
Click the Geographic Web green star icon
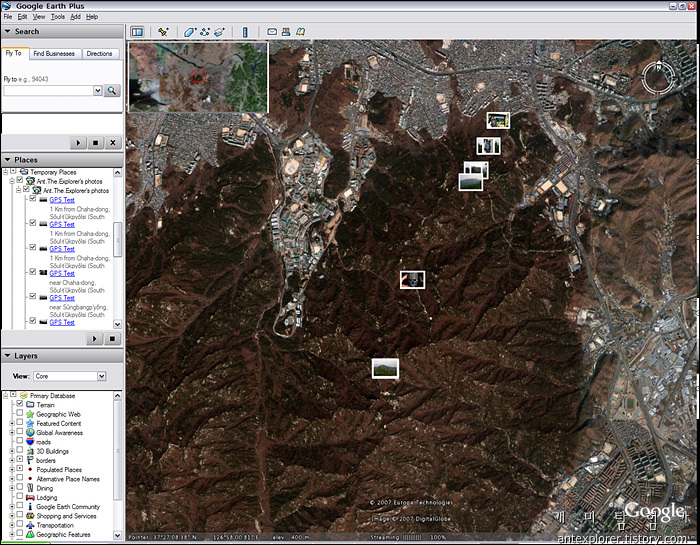pos(30,414)
